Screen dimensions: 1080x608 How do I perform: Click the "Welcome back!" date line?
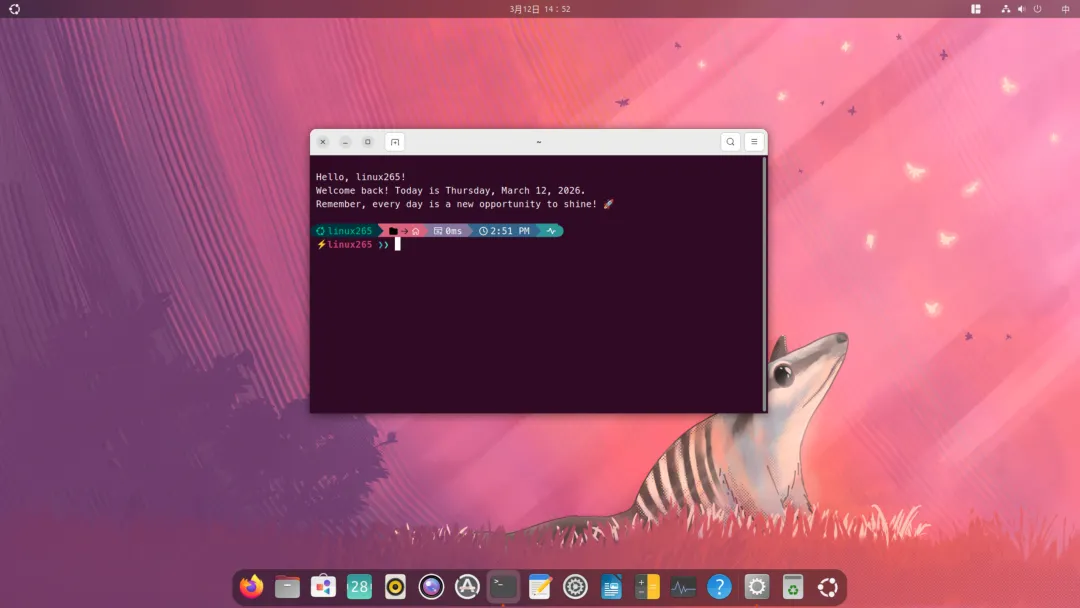point(450,191)
